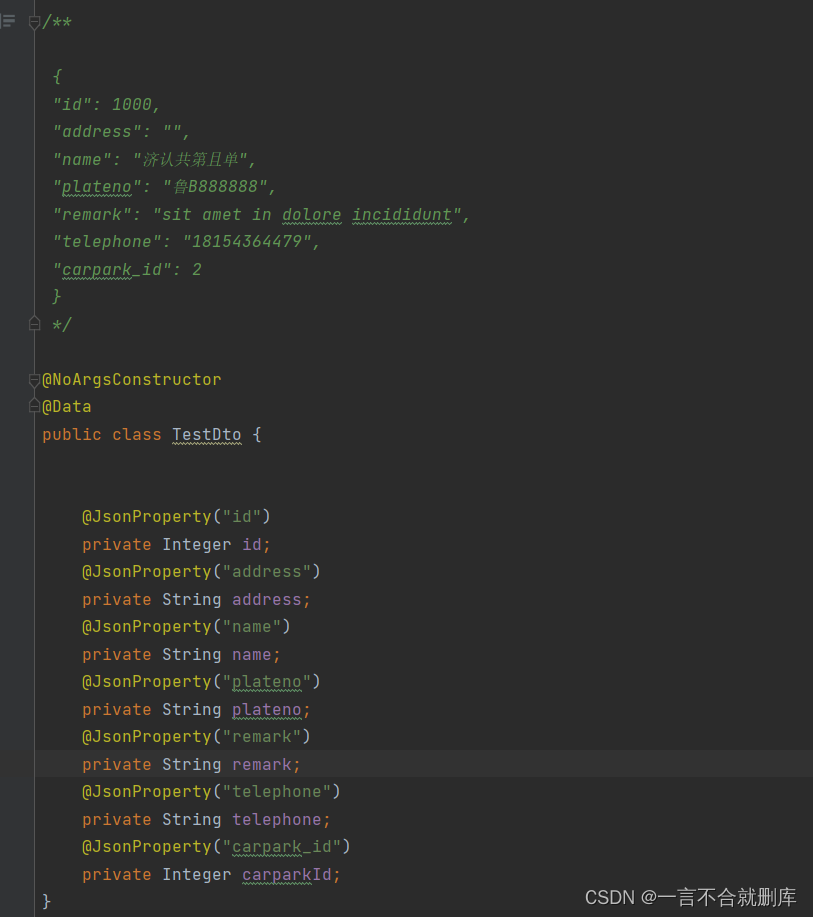Click the 'private String address;' line
Image resolution: width=813 pixels, height=917 pixels.
tap(196, 599)
